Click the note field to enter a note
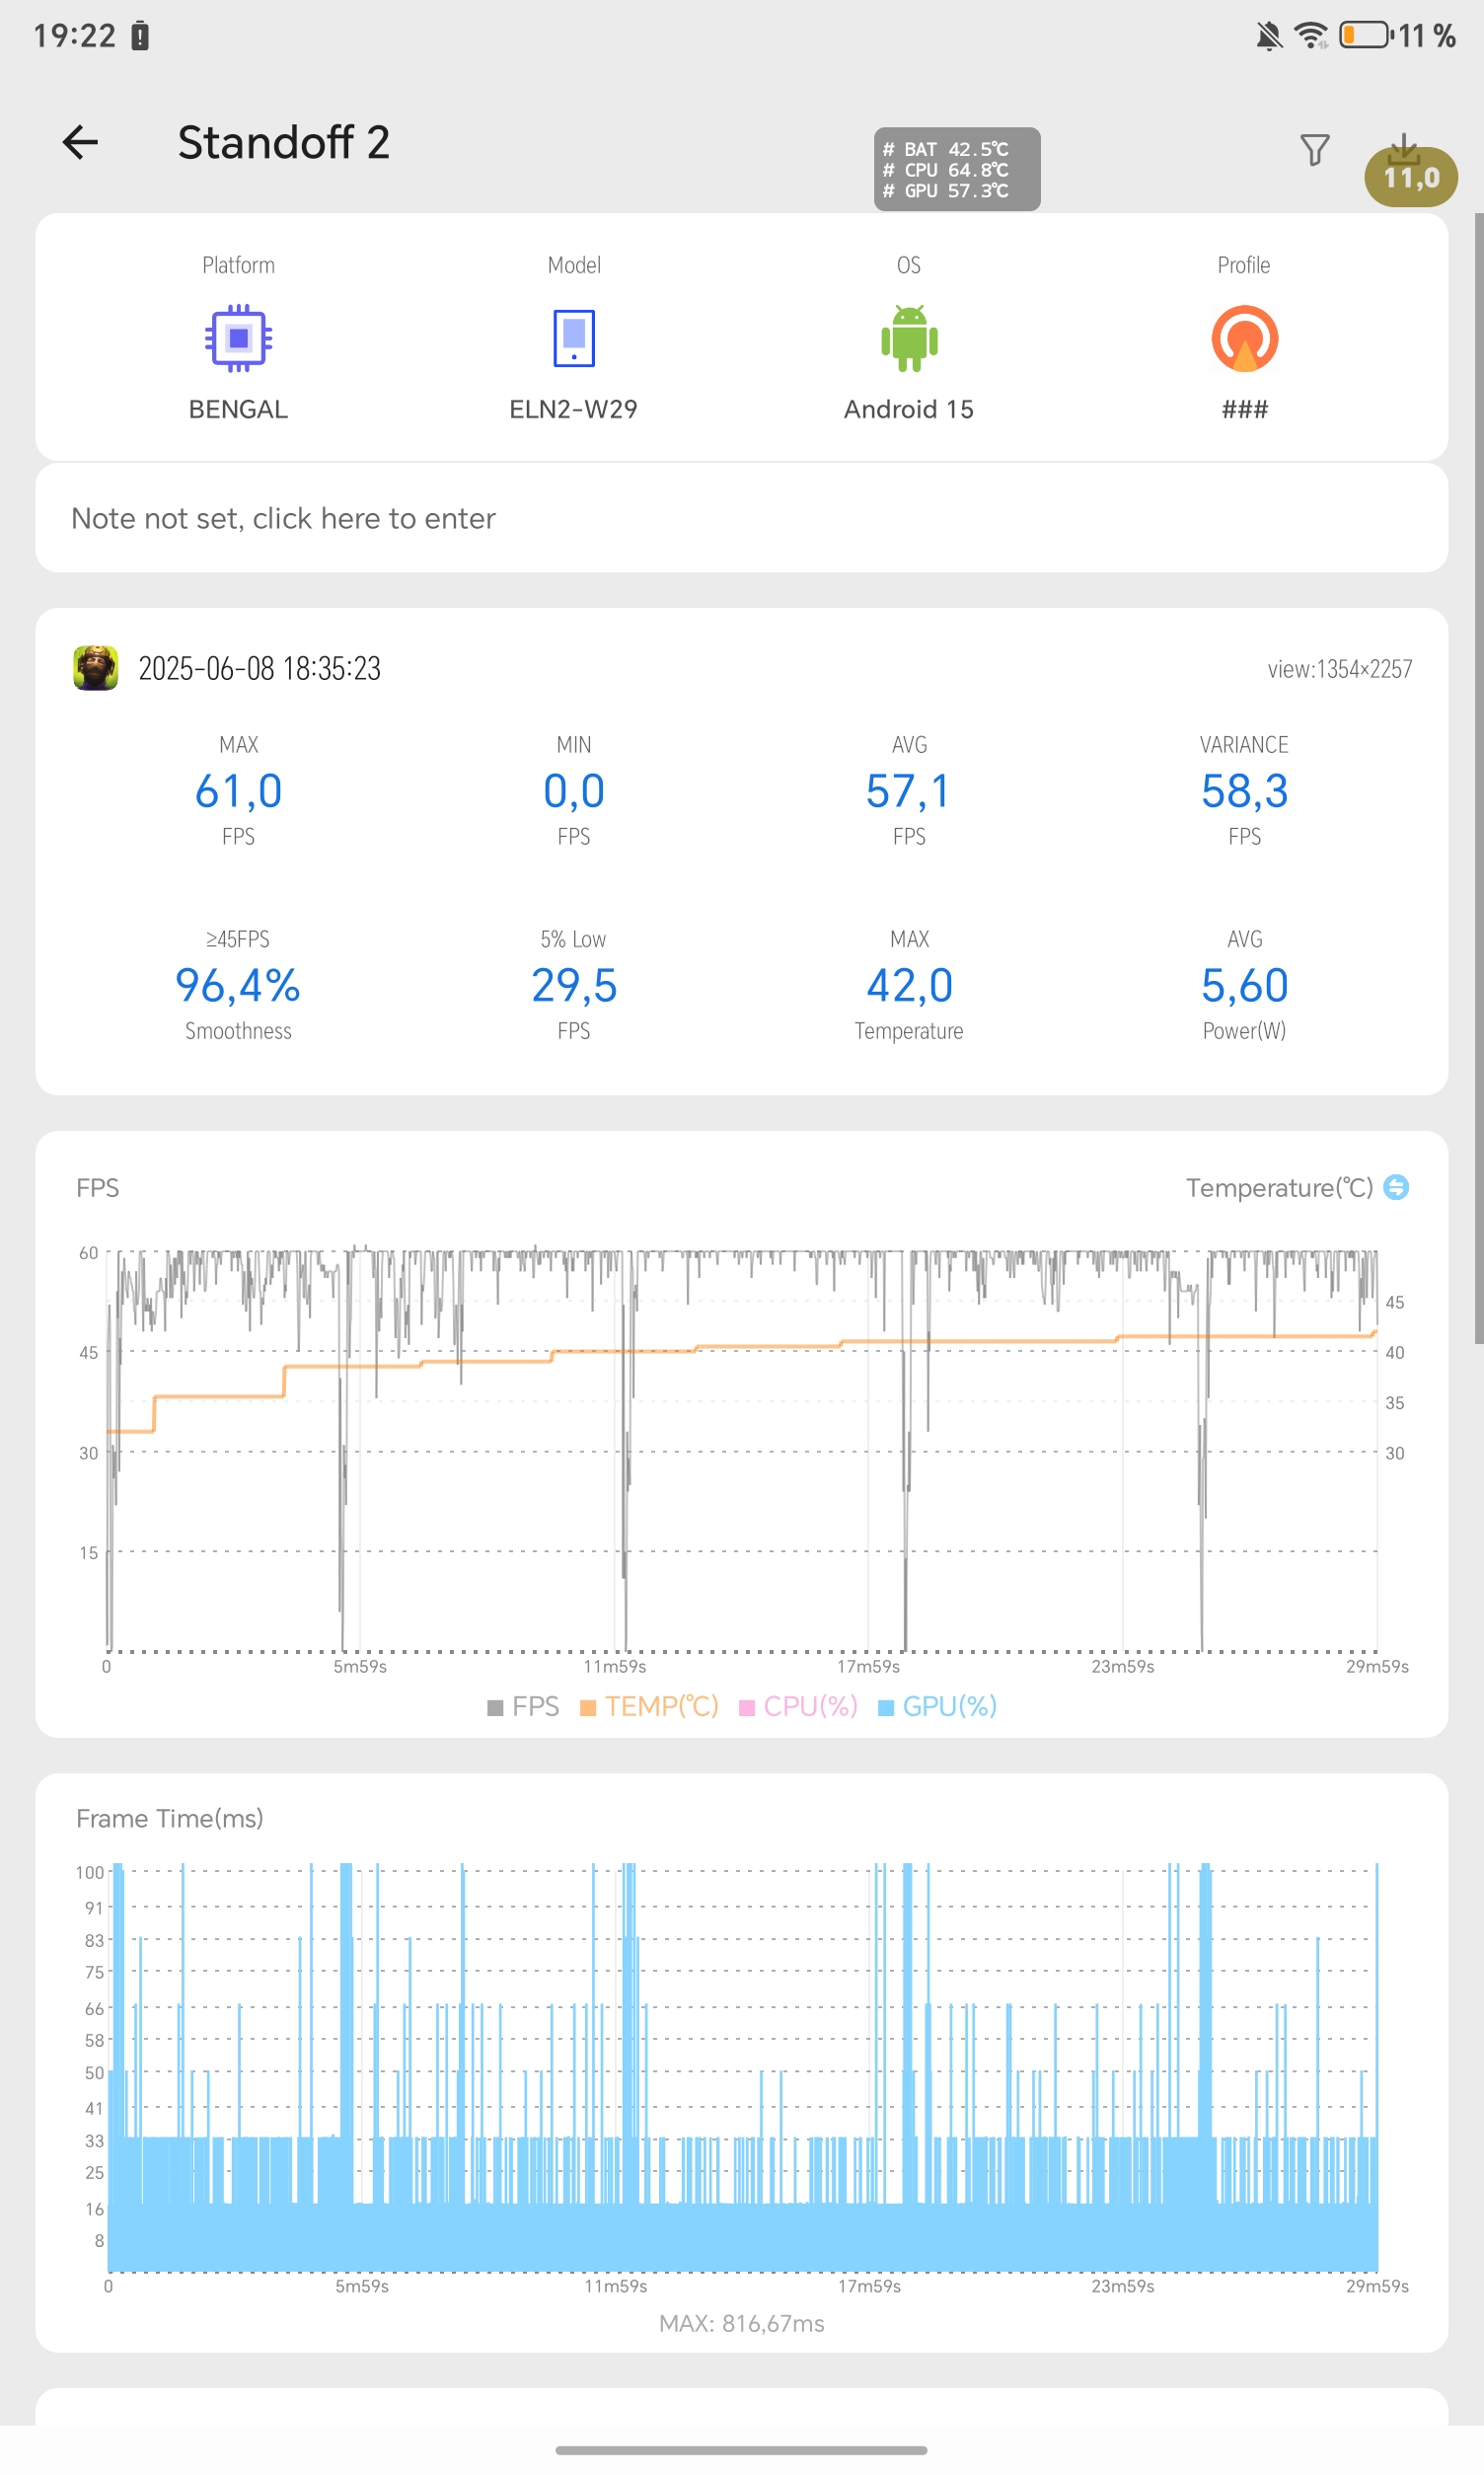Image resolution: width=1484 pixels, height=2475 pixels. (x=741, y=518)
